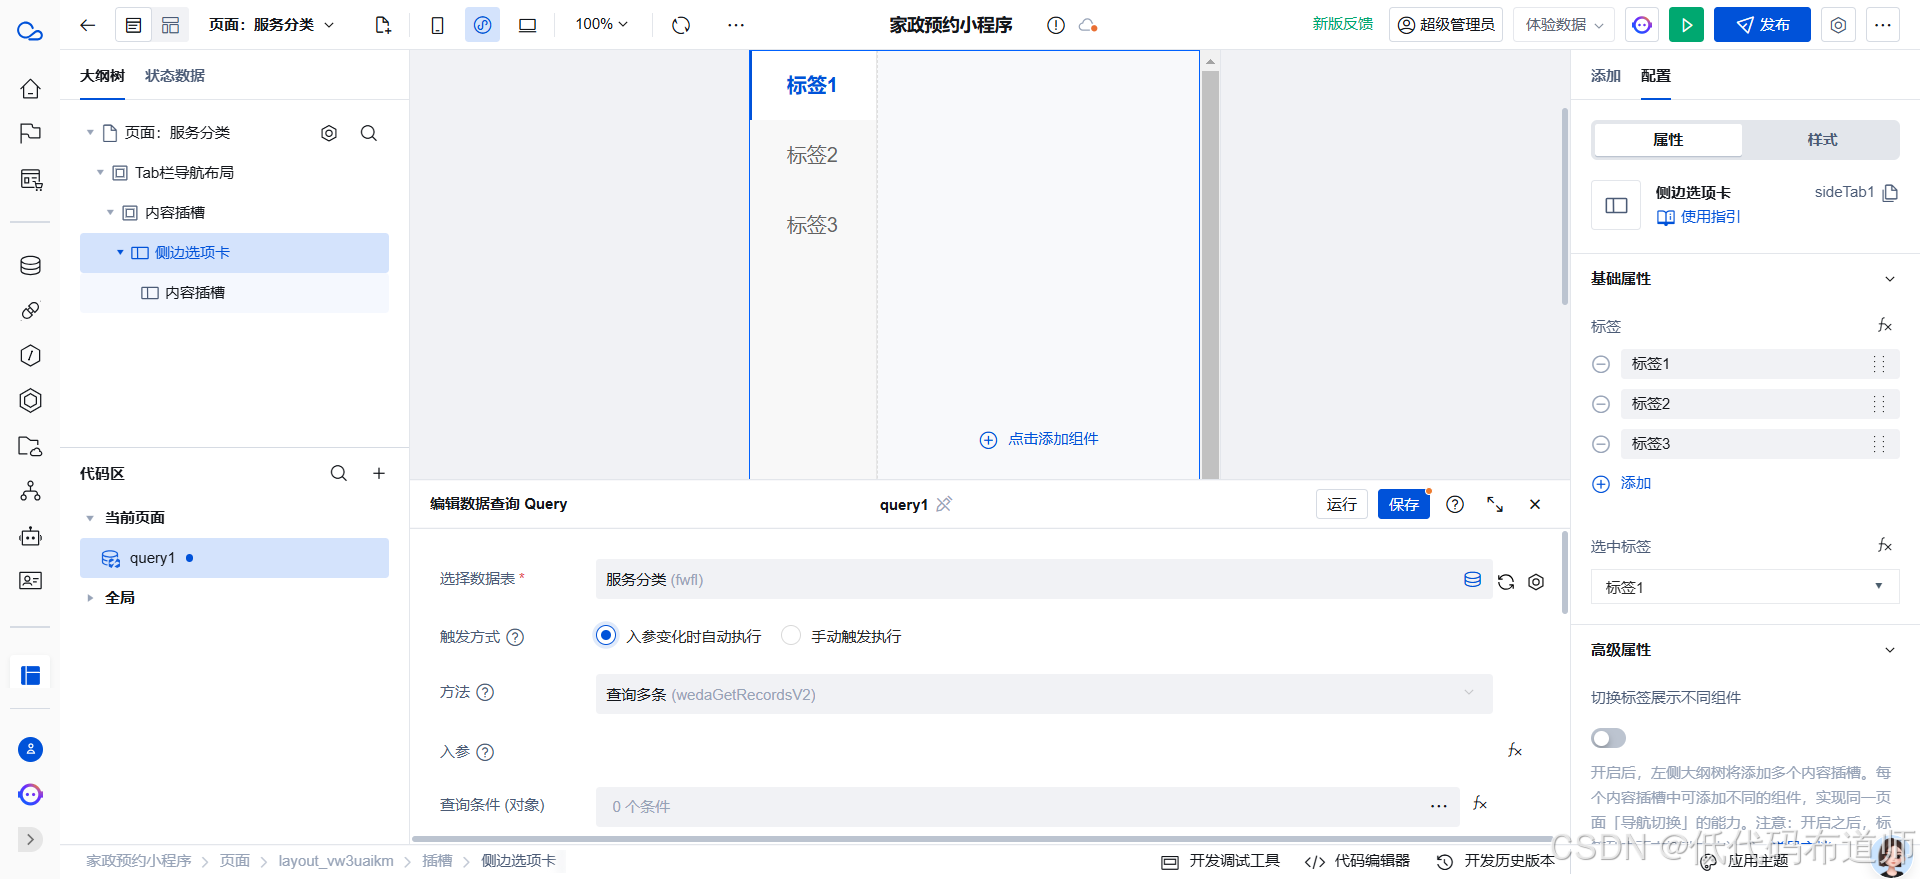Screen dimensions: 1920x879
Task: Toggle fx expression for 入参
Action: [1514, 750]
